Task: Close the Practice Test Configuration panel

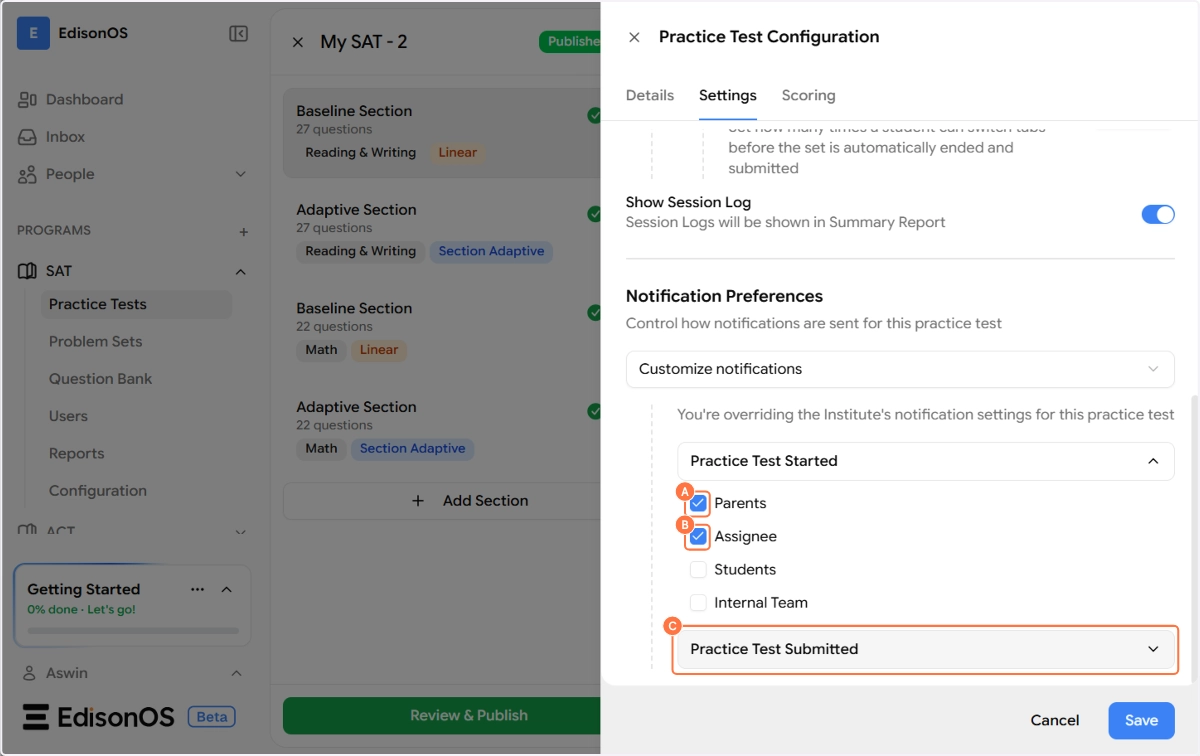Action: (634, 37)
